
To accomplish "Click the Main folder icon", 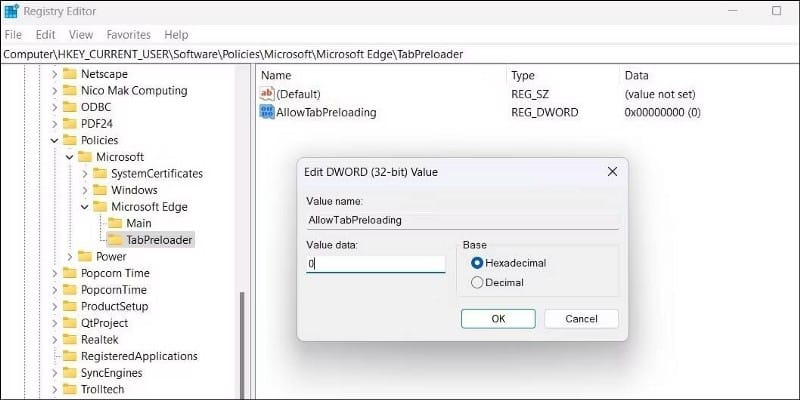I will tap(115, 223).
